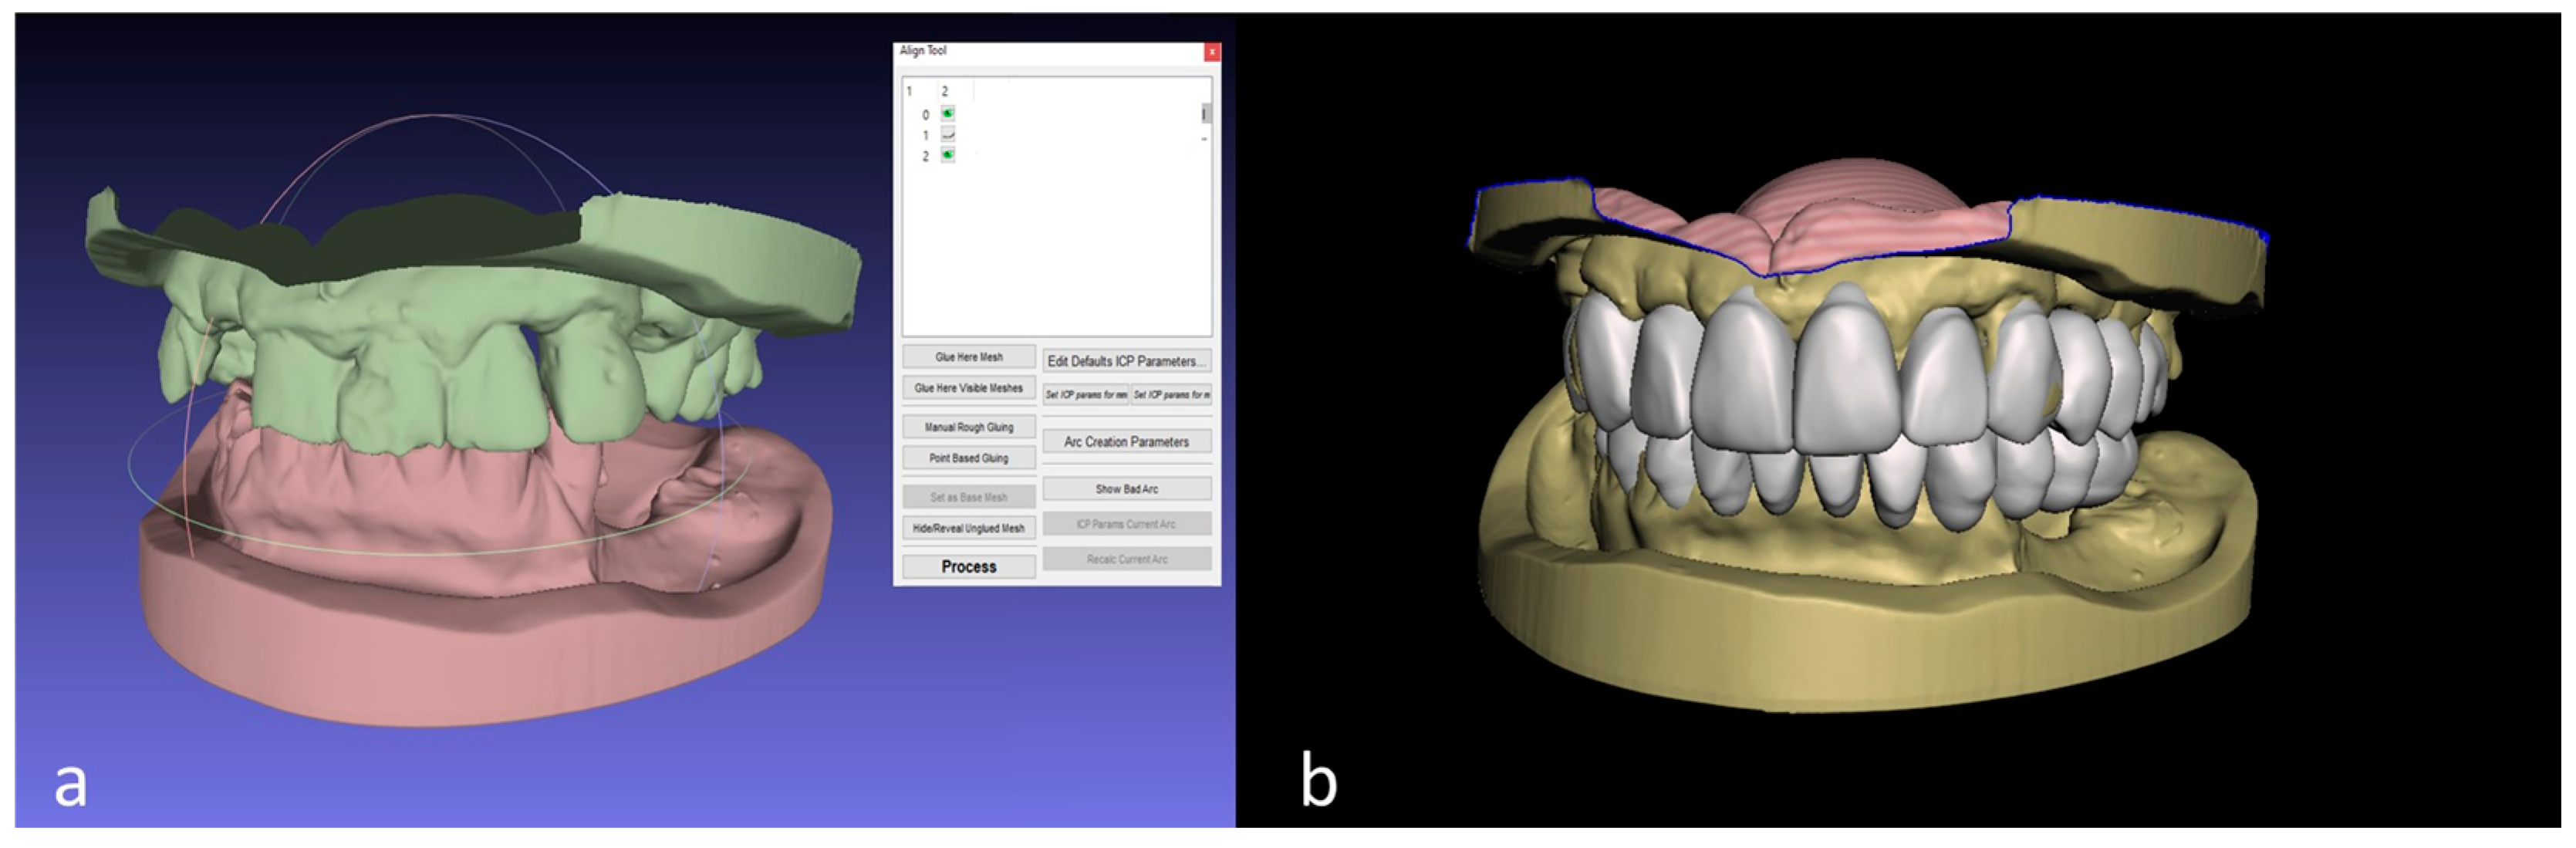Screen dimensions: 2576x848
Task: Click right Set ICP params button
Action: 1171,395
